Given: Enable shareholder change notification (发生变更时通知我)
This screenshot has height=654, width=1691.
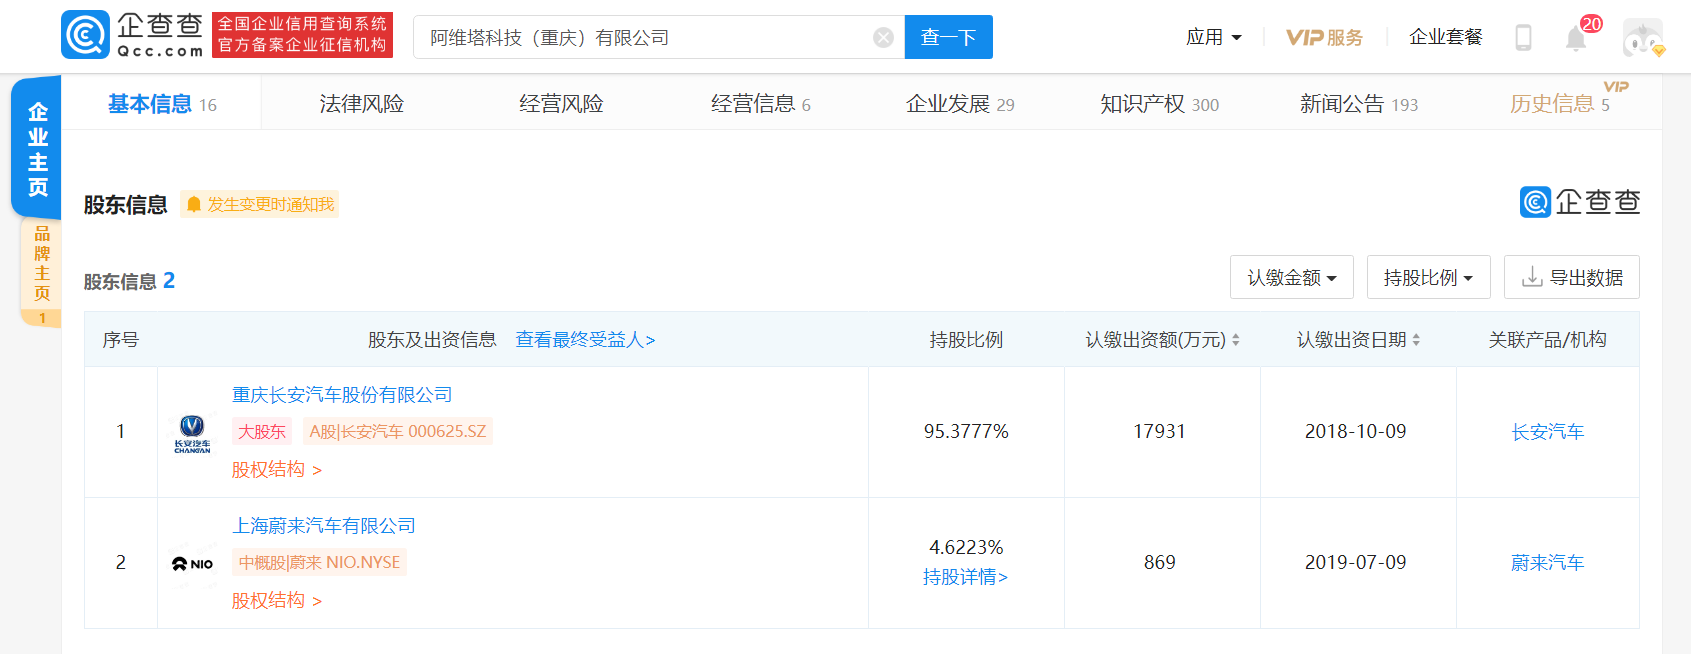Looking at the screenshot, I should point(260,204).
